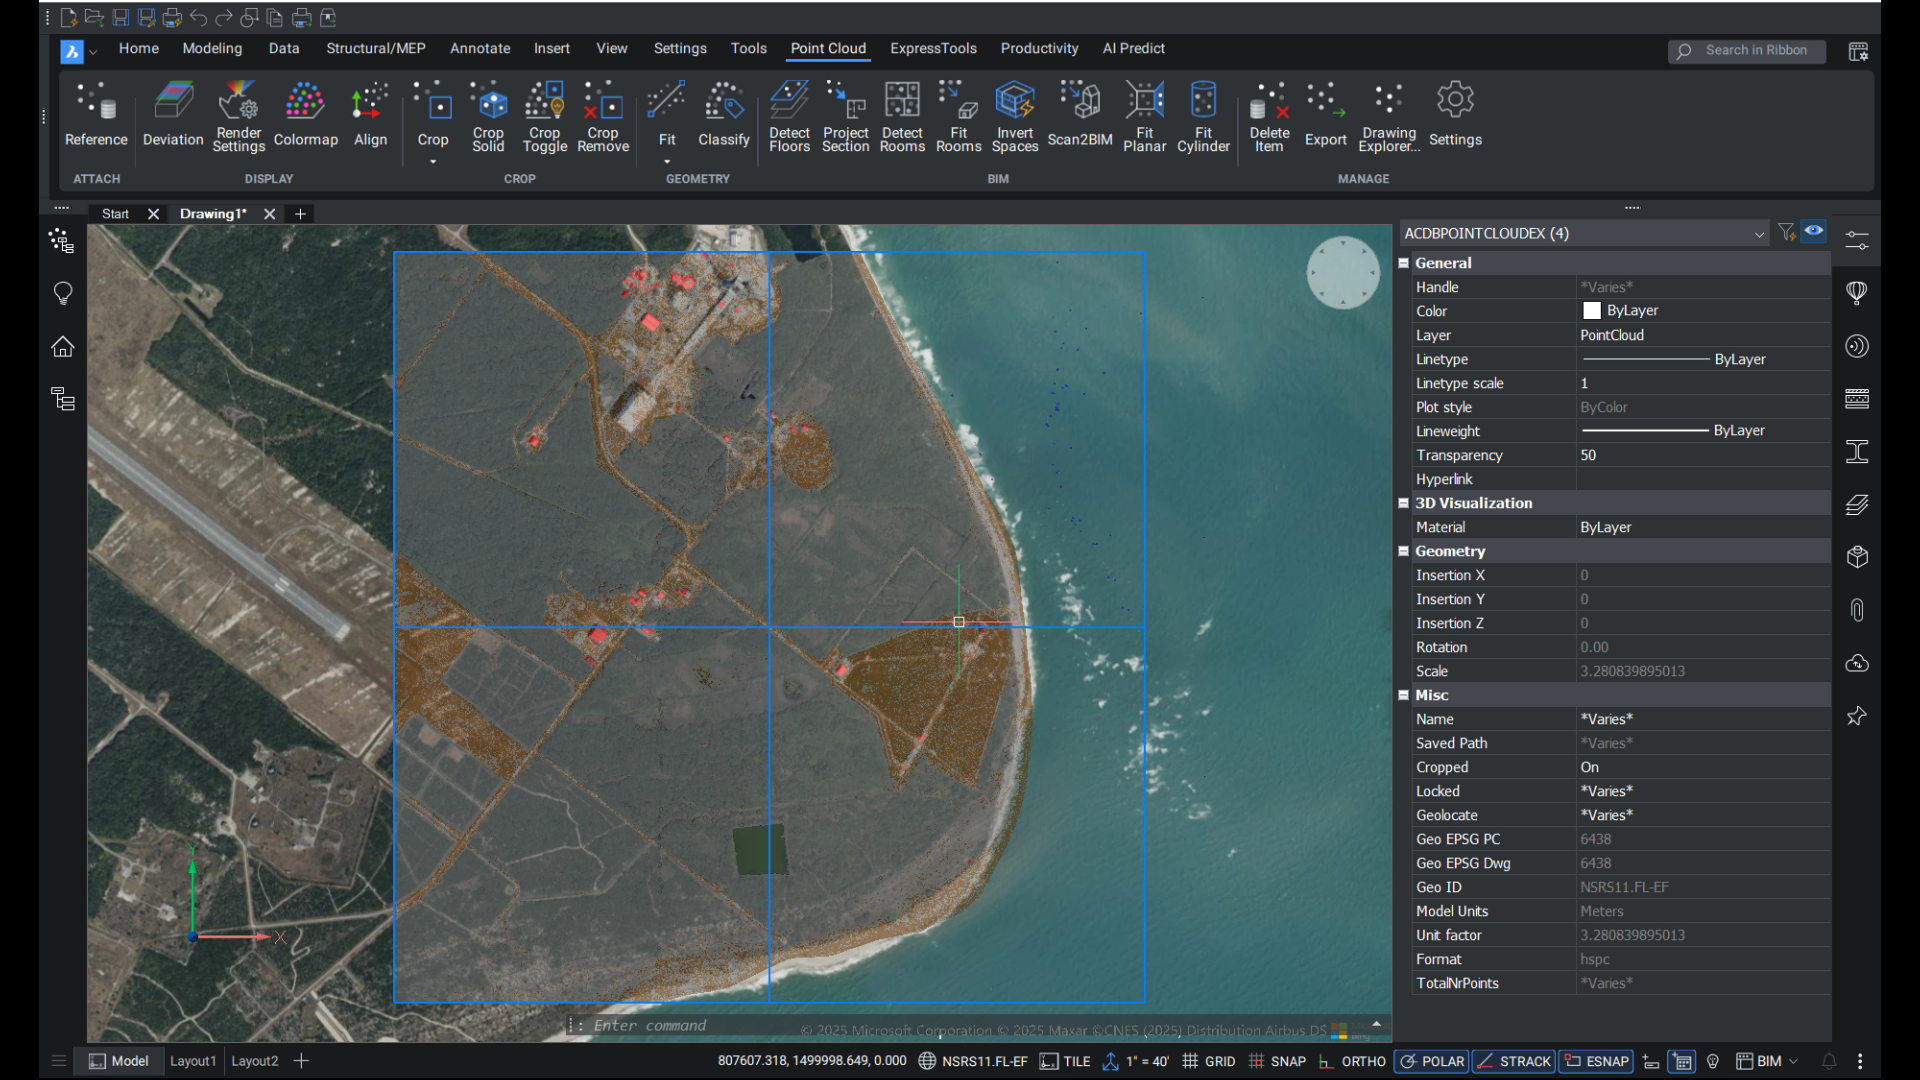Open the Layout2 tab

point(254,1061)
